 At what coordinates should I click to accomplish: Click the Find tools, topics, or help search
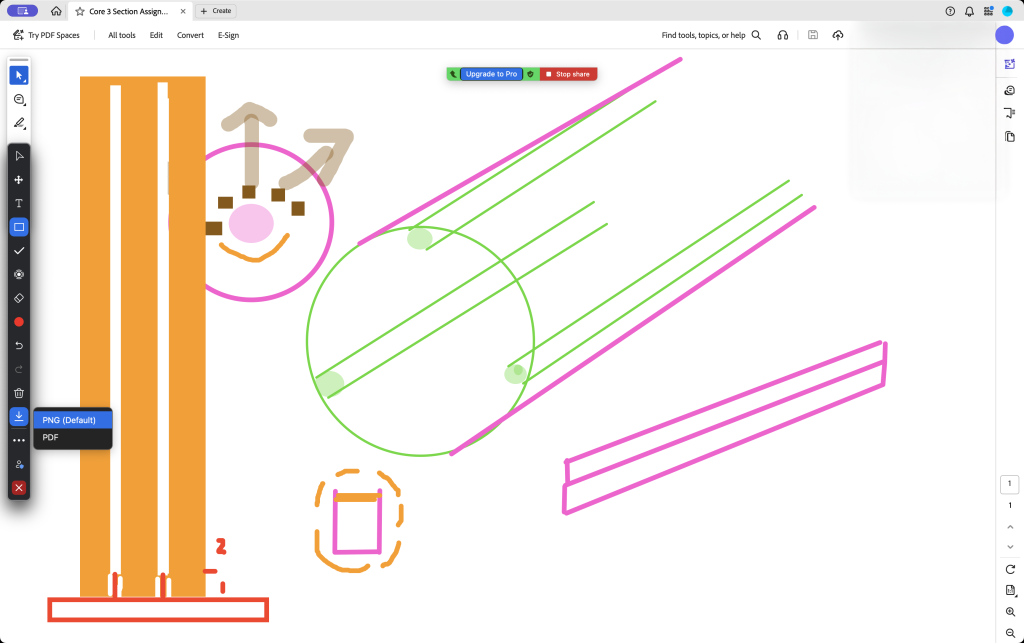tap(711, 35)
